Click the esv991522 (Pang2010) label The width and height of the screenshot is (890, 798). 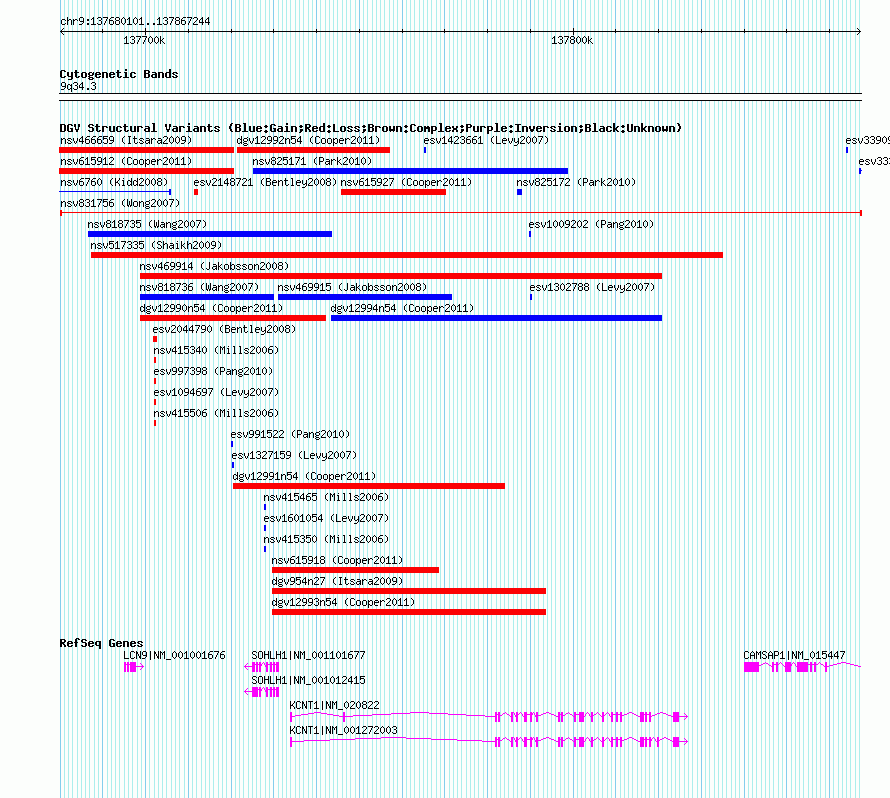tap(290, 434)
